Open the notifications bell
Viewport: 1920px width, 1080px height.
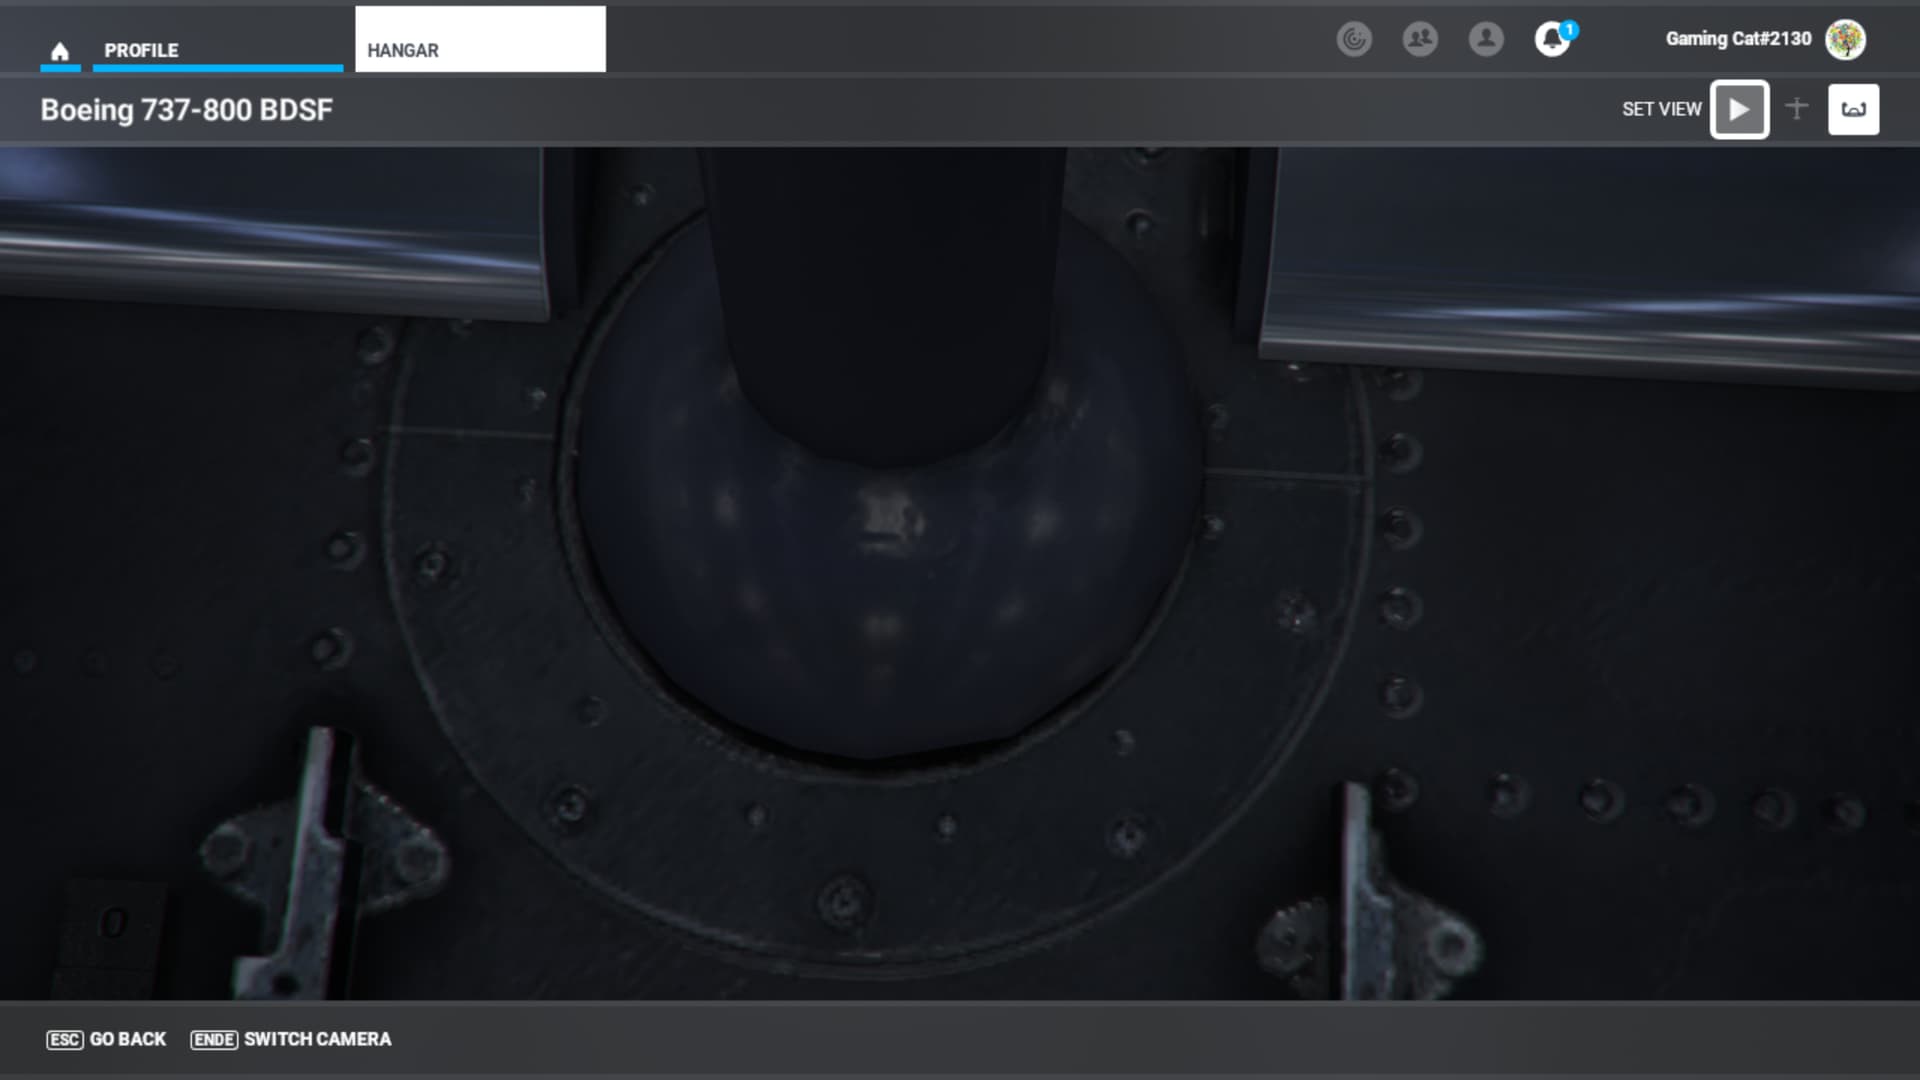click(x=1550, y=40)
